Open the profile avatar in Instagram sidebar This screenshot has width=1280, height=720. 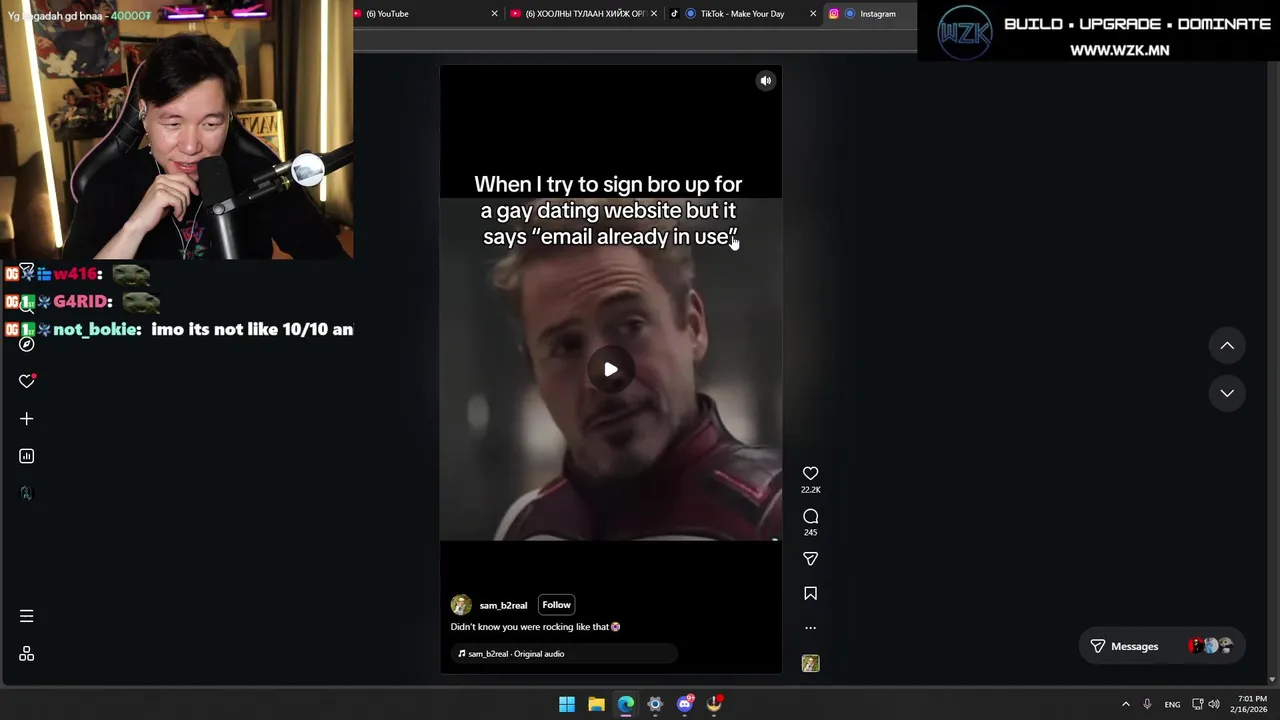[27, 493]
